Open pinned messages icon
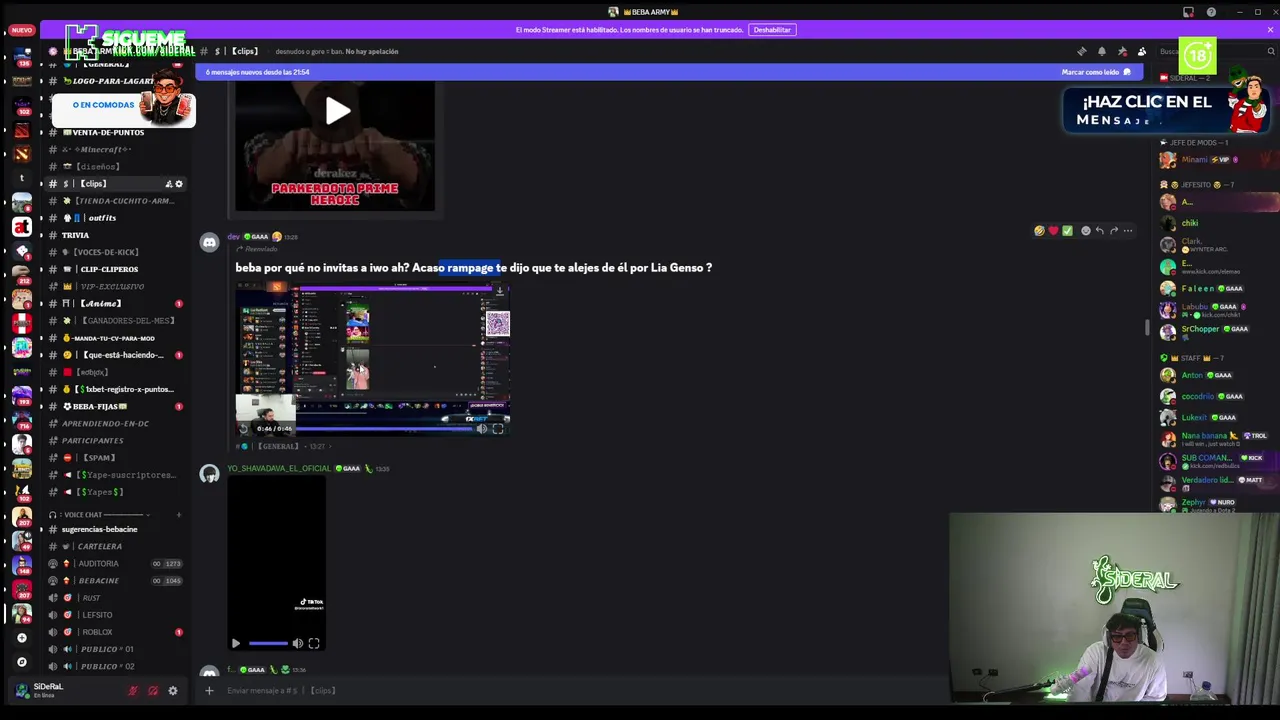This screenshot has height=720, width=1280. 1122,51
